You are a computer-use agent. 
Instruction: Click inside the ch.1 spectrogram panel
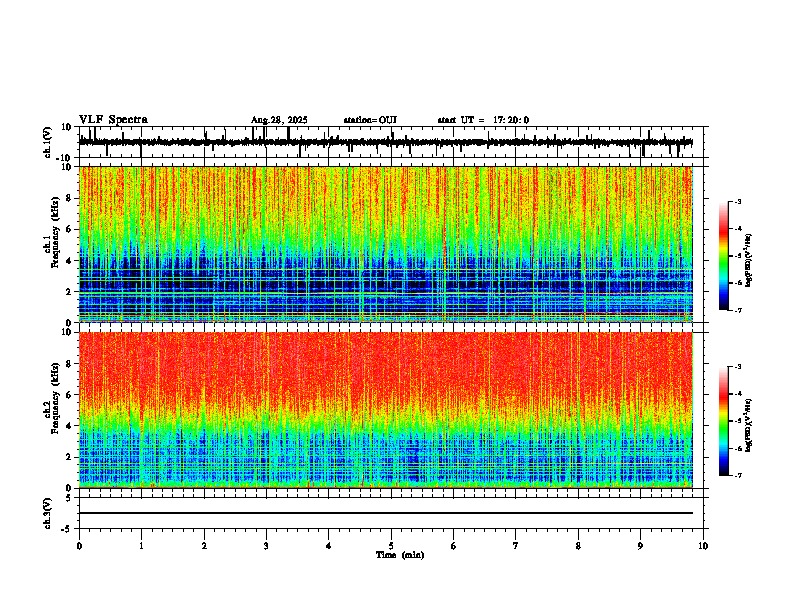tap(385, 244)
